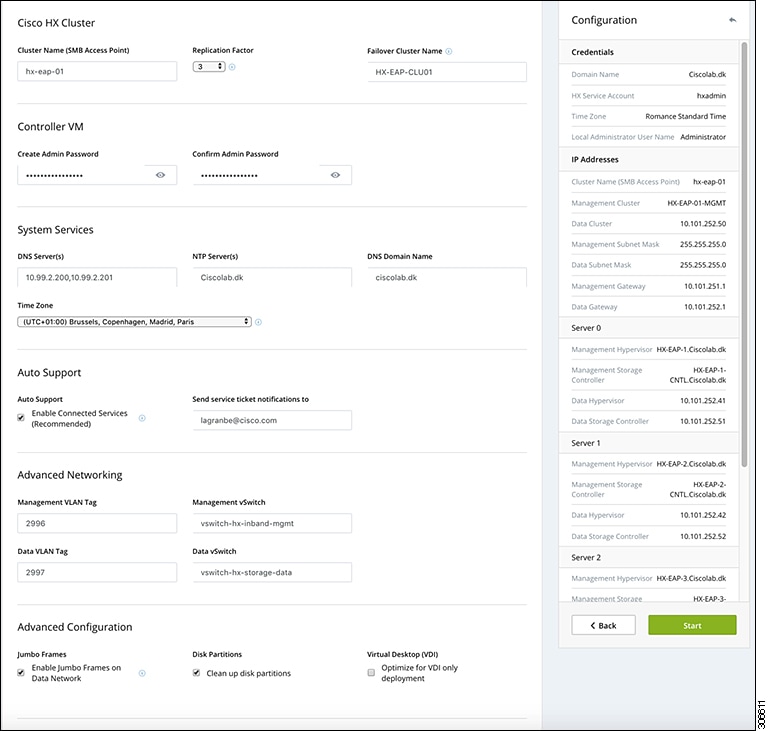Click the Start button
This screenshot has height=731, width=768.
pos(692,625)
